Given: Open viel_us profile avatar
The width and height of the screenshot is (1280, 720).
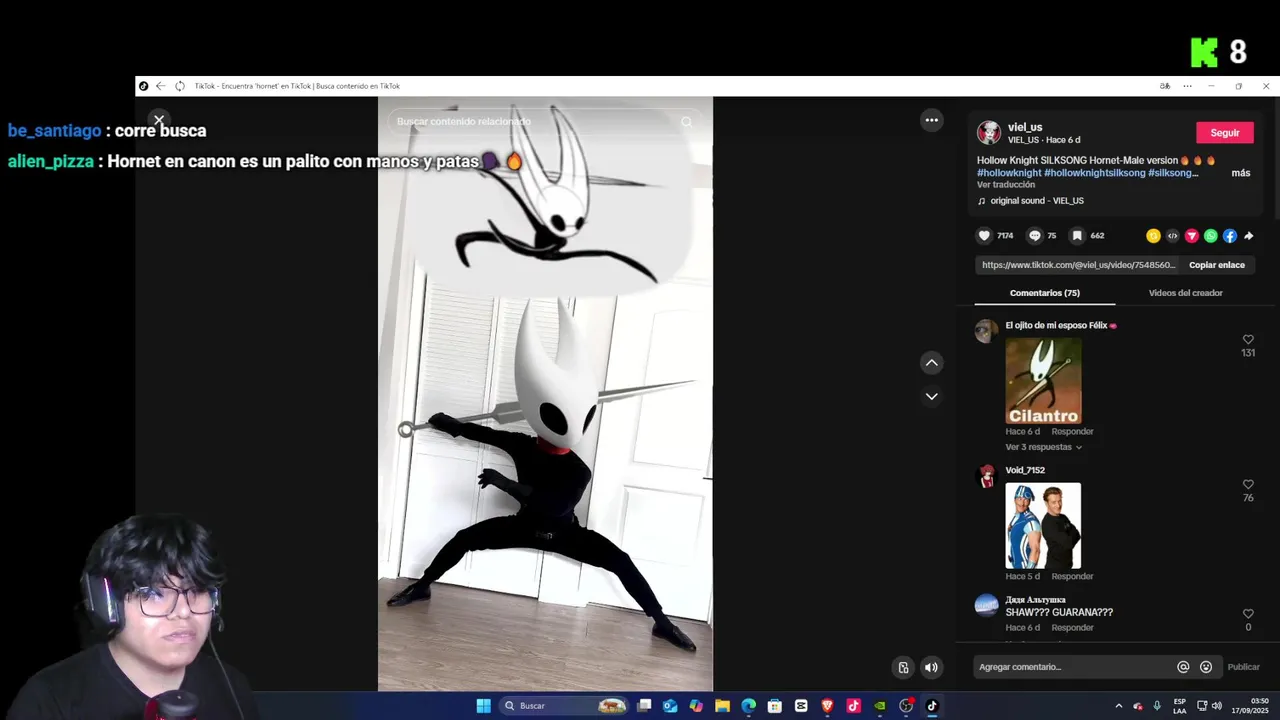Looking at the screenshot, I should (x=988, y=133).
